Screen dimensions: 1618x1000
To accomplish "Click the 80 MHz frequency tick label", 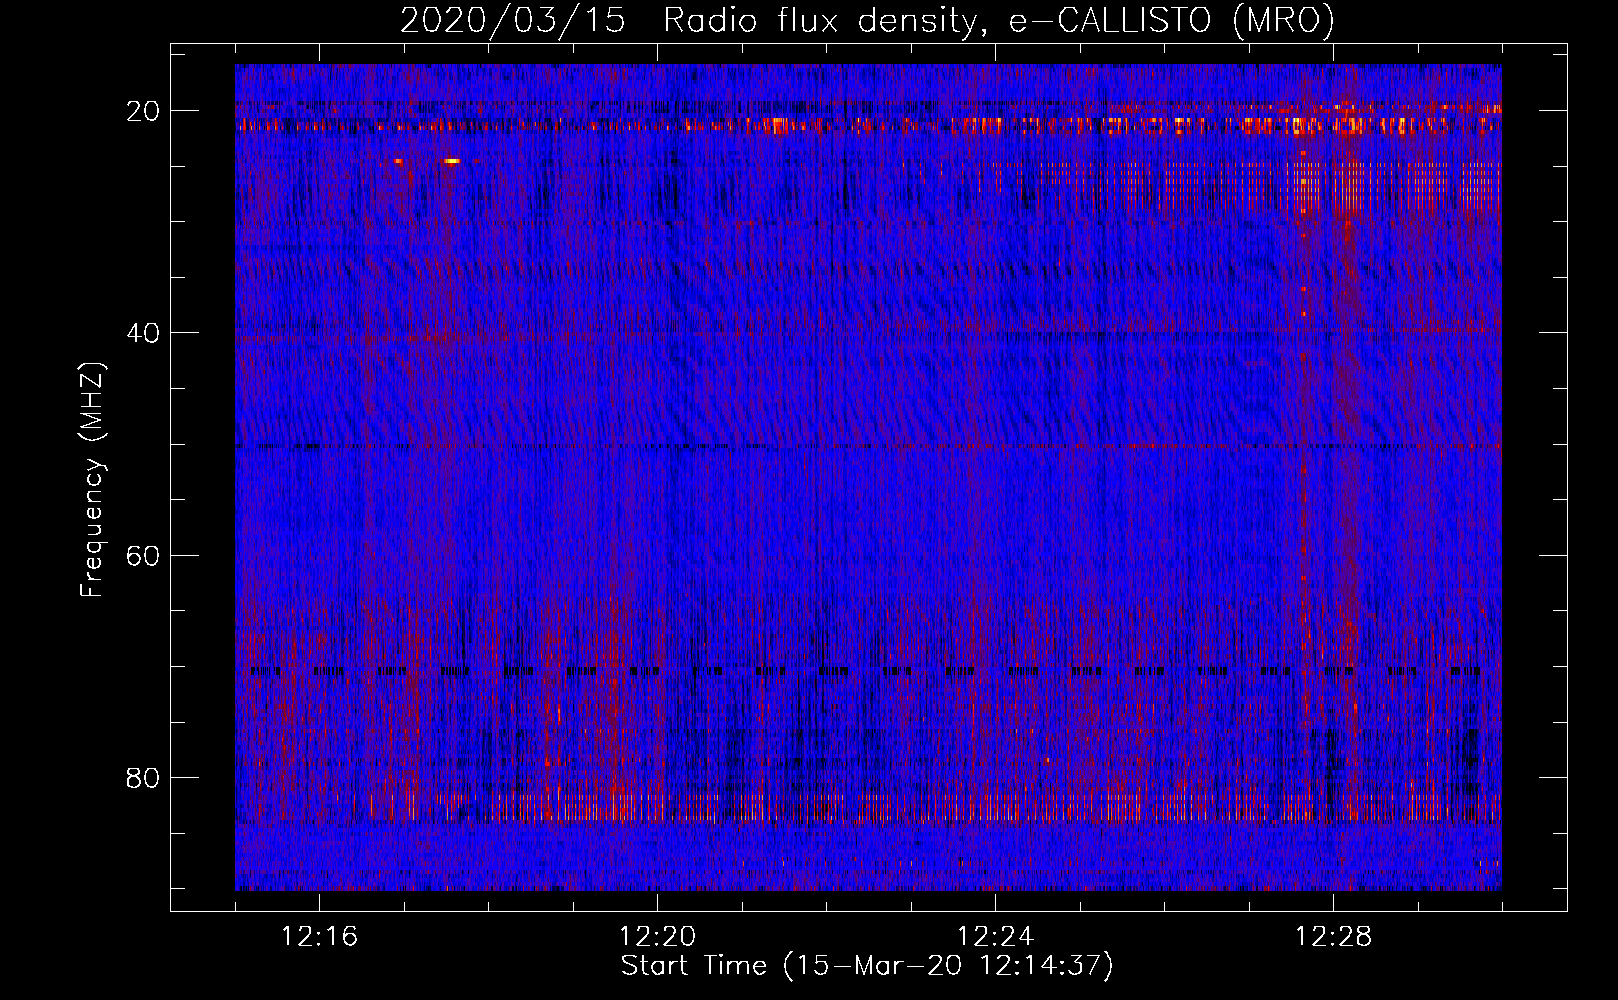I will [x=143, y=777].
